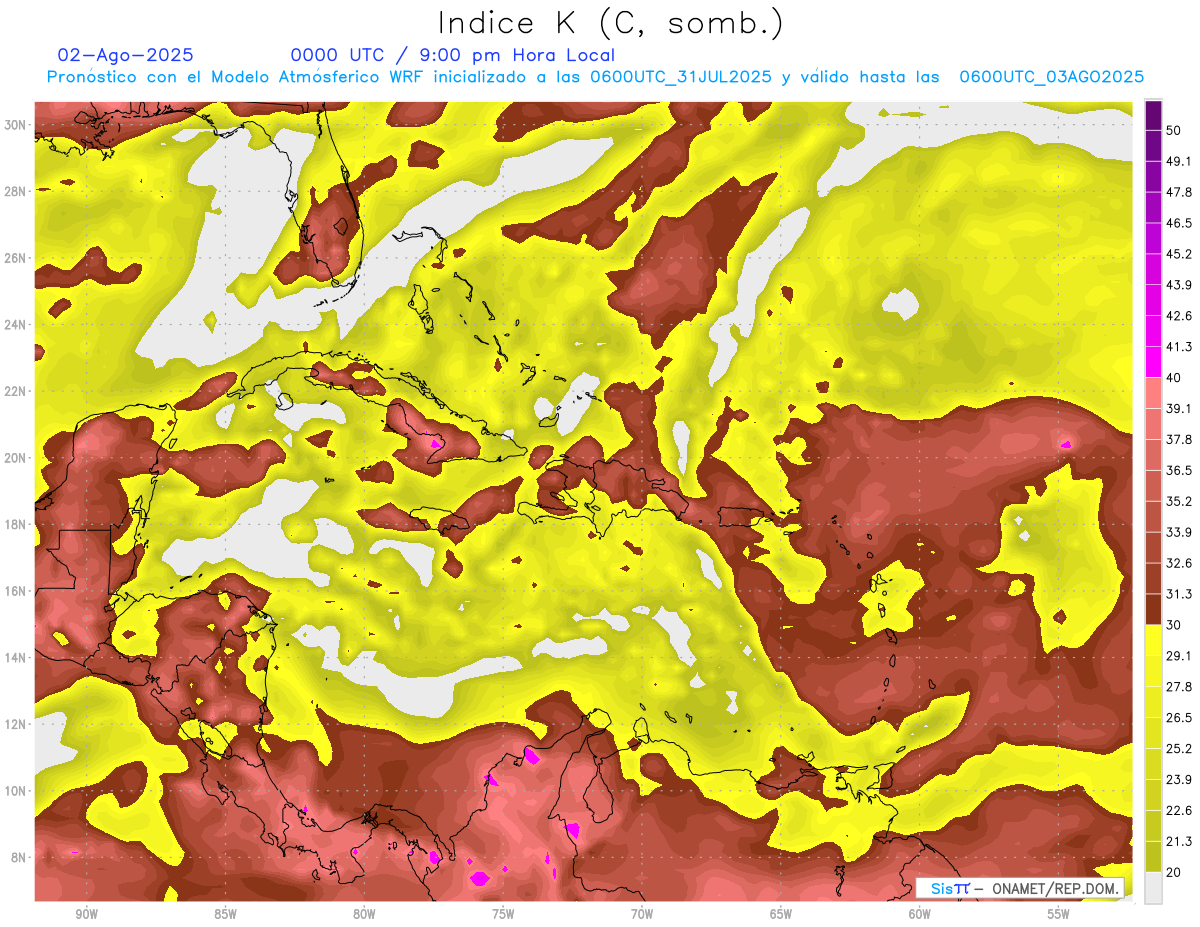The width and height of the screenshot is (1200, 927).
Task: Select the latitude label "8N"
Action: (20, 857)
